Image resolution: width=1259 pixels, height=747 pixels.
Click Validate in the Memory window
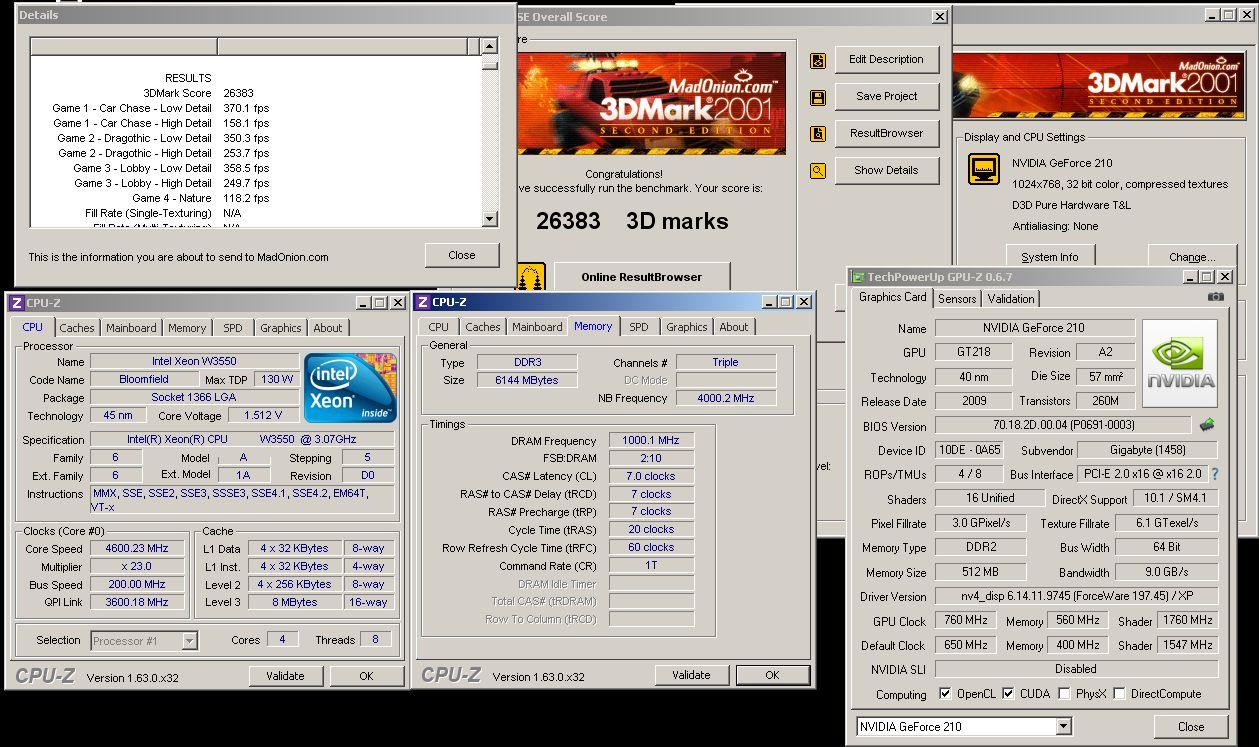pyautogui.click(x=691, y=675)
